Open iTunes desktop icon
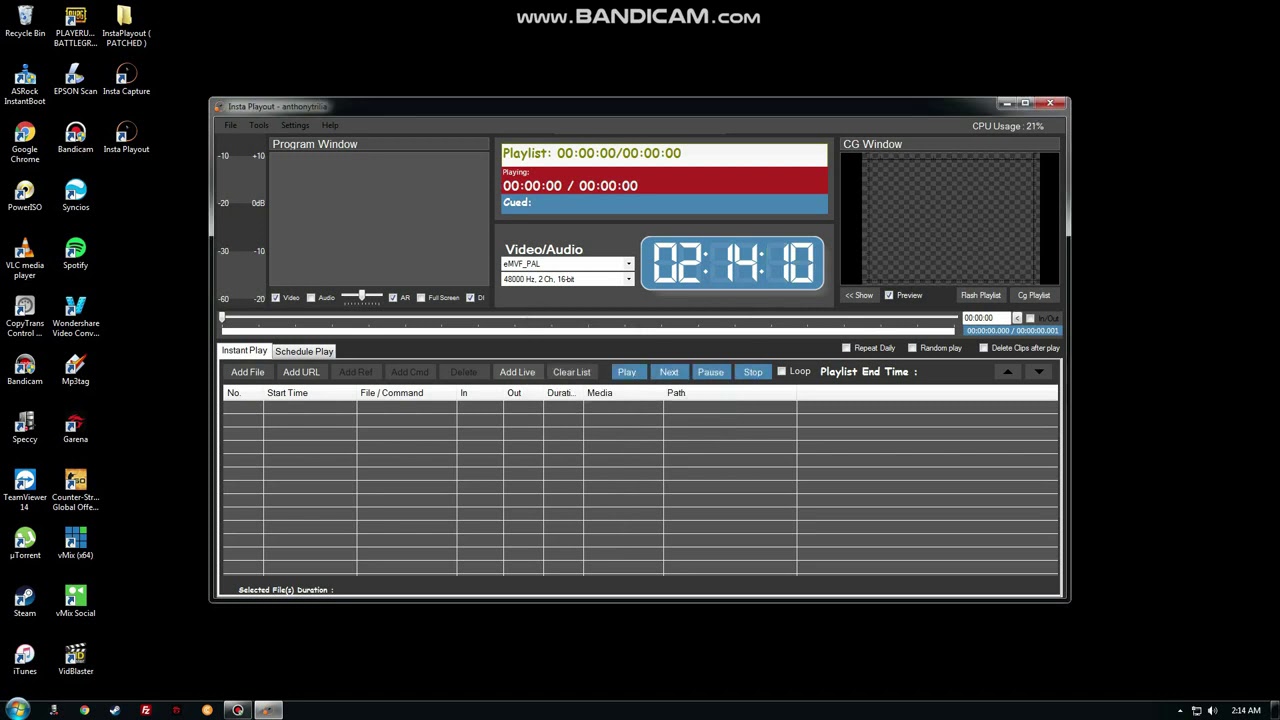Image resolution: width=1280 pixels, height=720 pixels. pyautogui.click(x=25, y=660)
